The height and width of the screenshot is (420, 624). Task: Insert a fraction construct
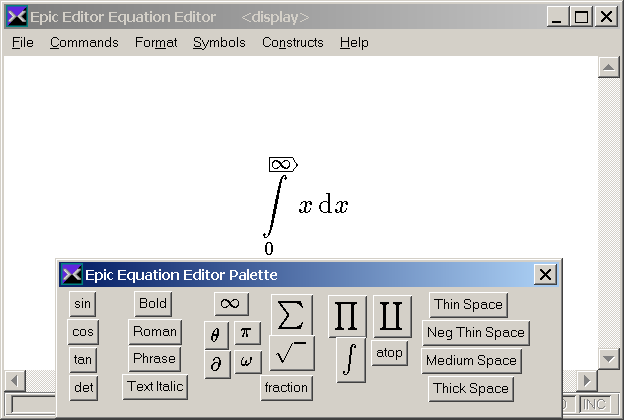[x=287, y=388]
